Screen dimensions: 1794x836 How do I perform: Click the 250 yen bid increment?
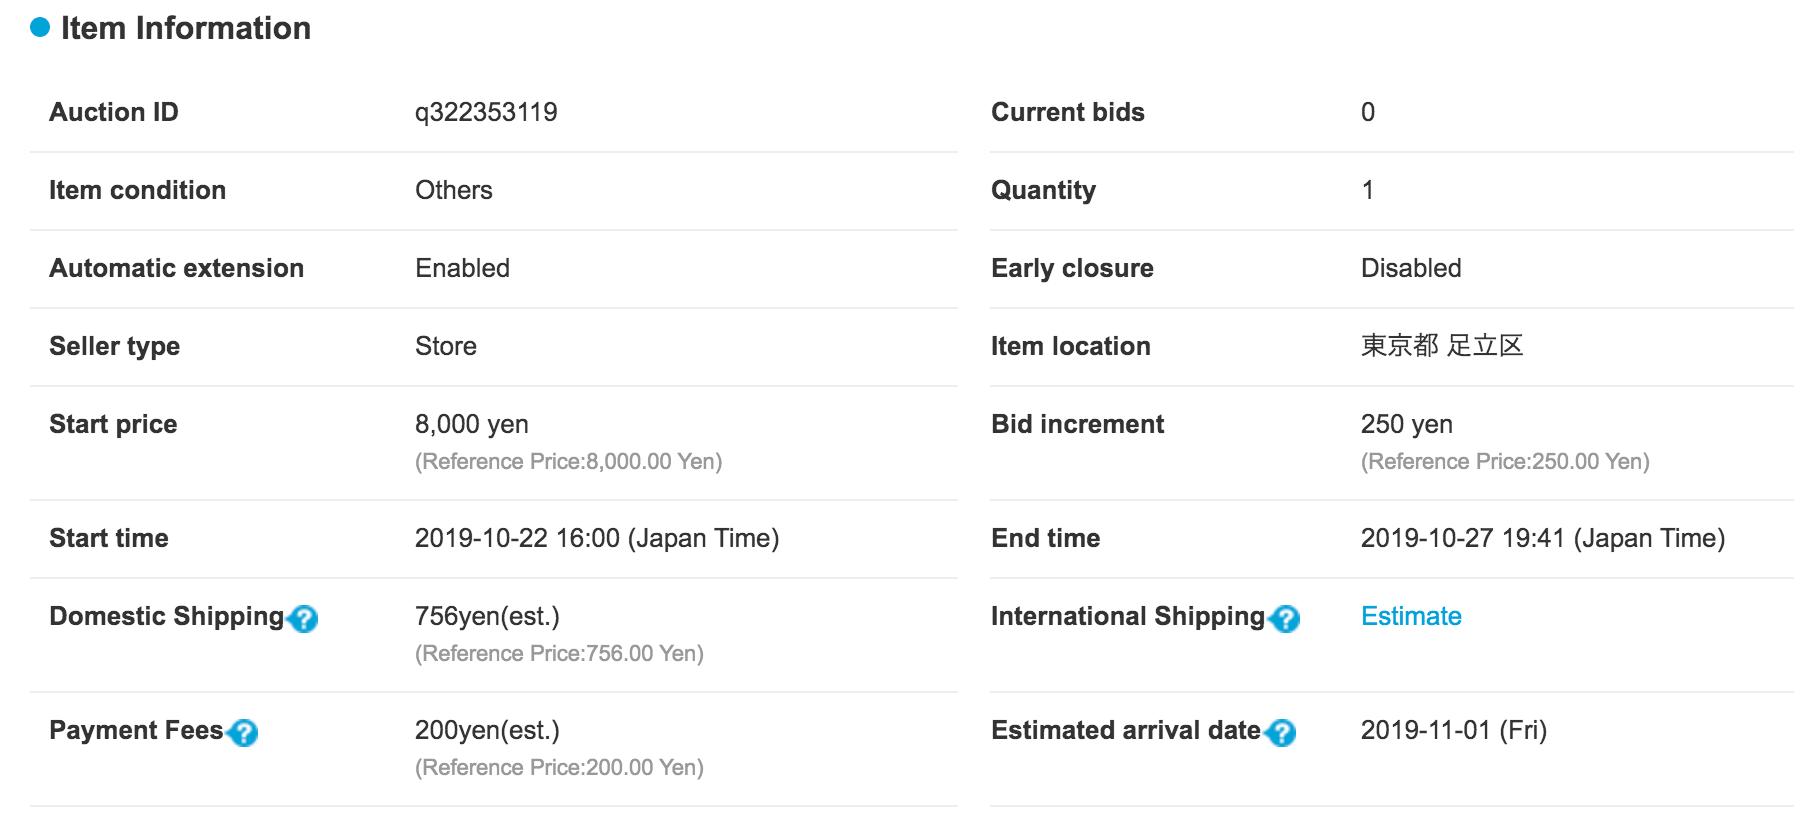(x=1407, y=424)
